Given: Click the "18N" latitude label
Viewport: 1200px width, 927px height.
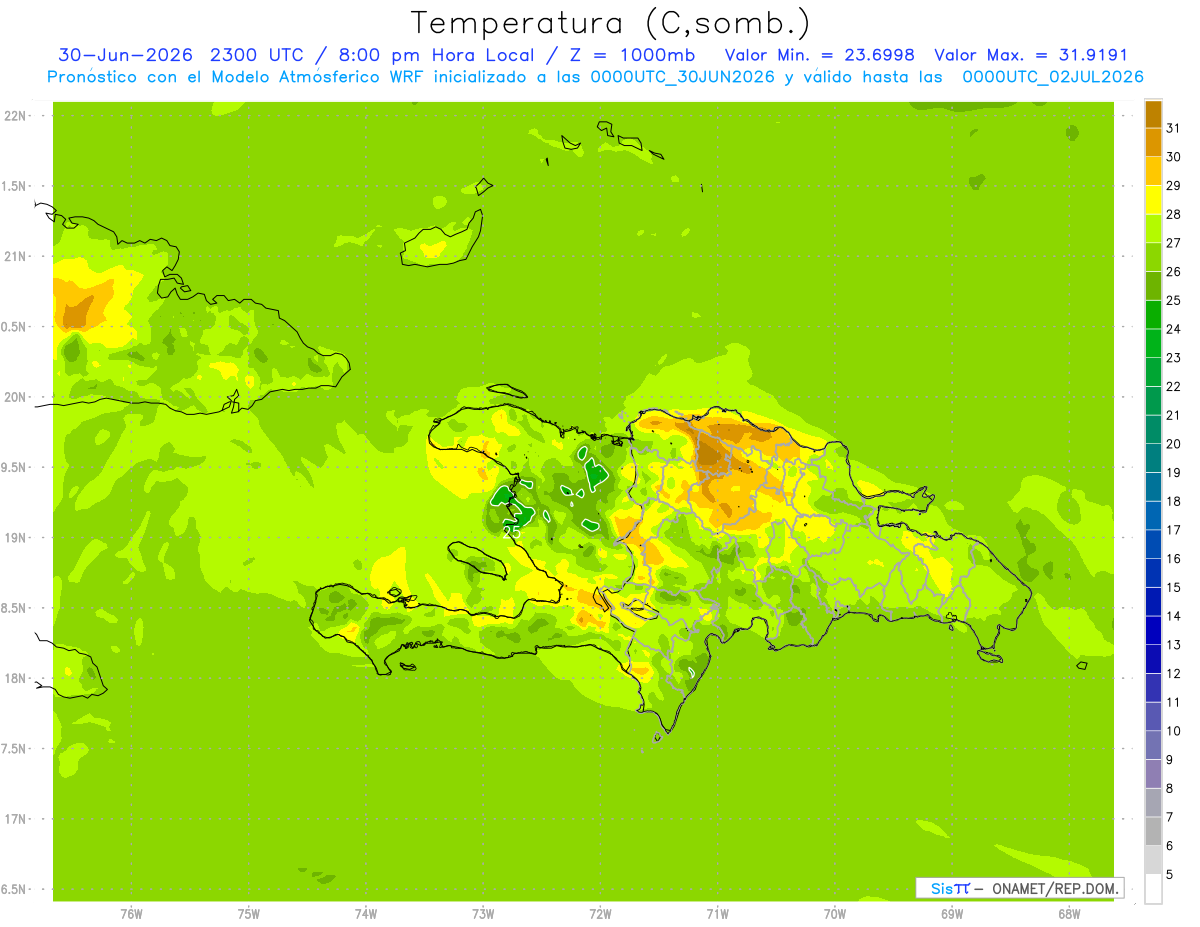Looking at the screenshot, I should point(15,678).
